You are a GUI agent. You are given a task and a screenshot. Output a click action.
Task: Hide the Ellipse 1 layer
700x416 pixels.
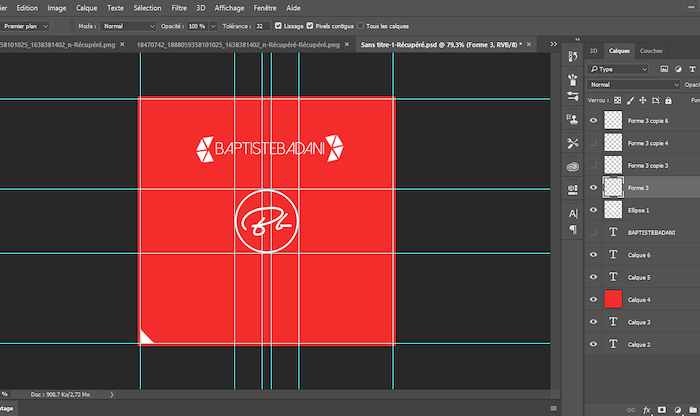pyautogui.click(x=593, y=210)
